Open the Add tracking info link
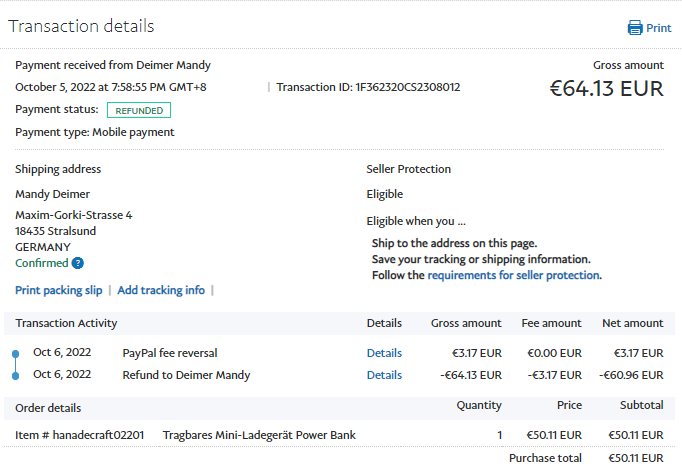The height and width of the screenshot is (471, 682). (161, 290)
